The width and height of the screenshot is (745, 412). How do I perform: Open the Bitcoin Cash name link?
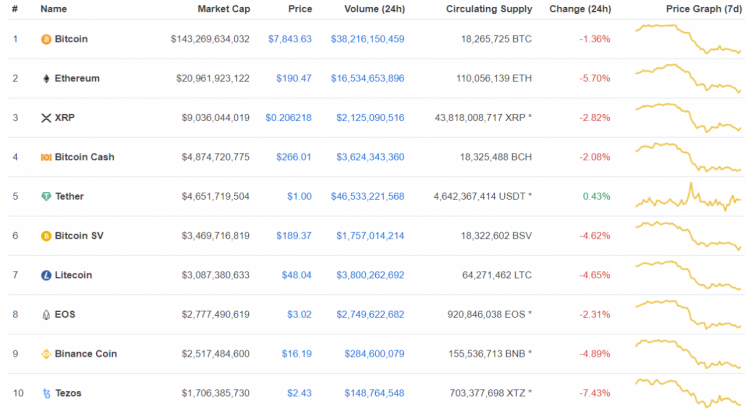[85, 157]
